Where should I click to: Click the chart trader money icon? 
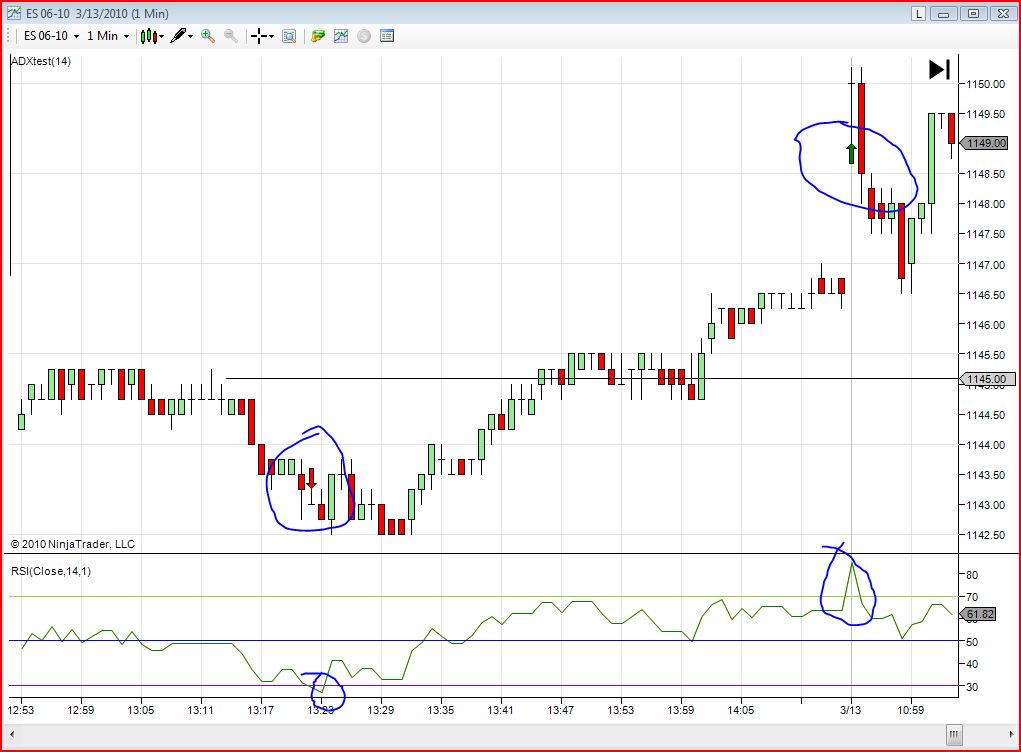318,36
